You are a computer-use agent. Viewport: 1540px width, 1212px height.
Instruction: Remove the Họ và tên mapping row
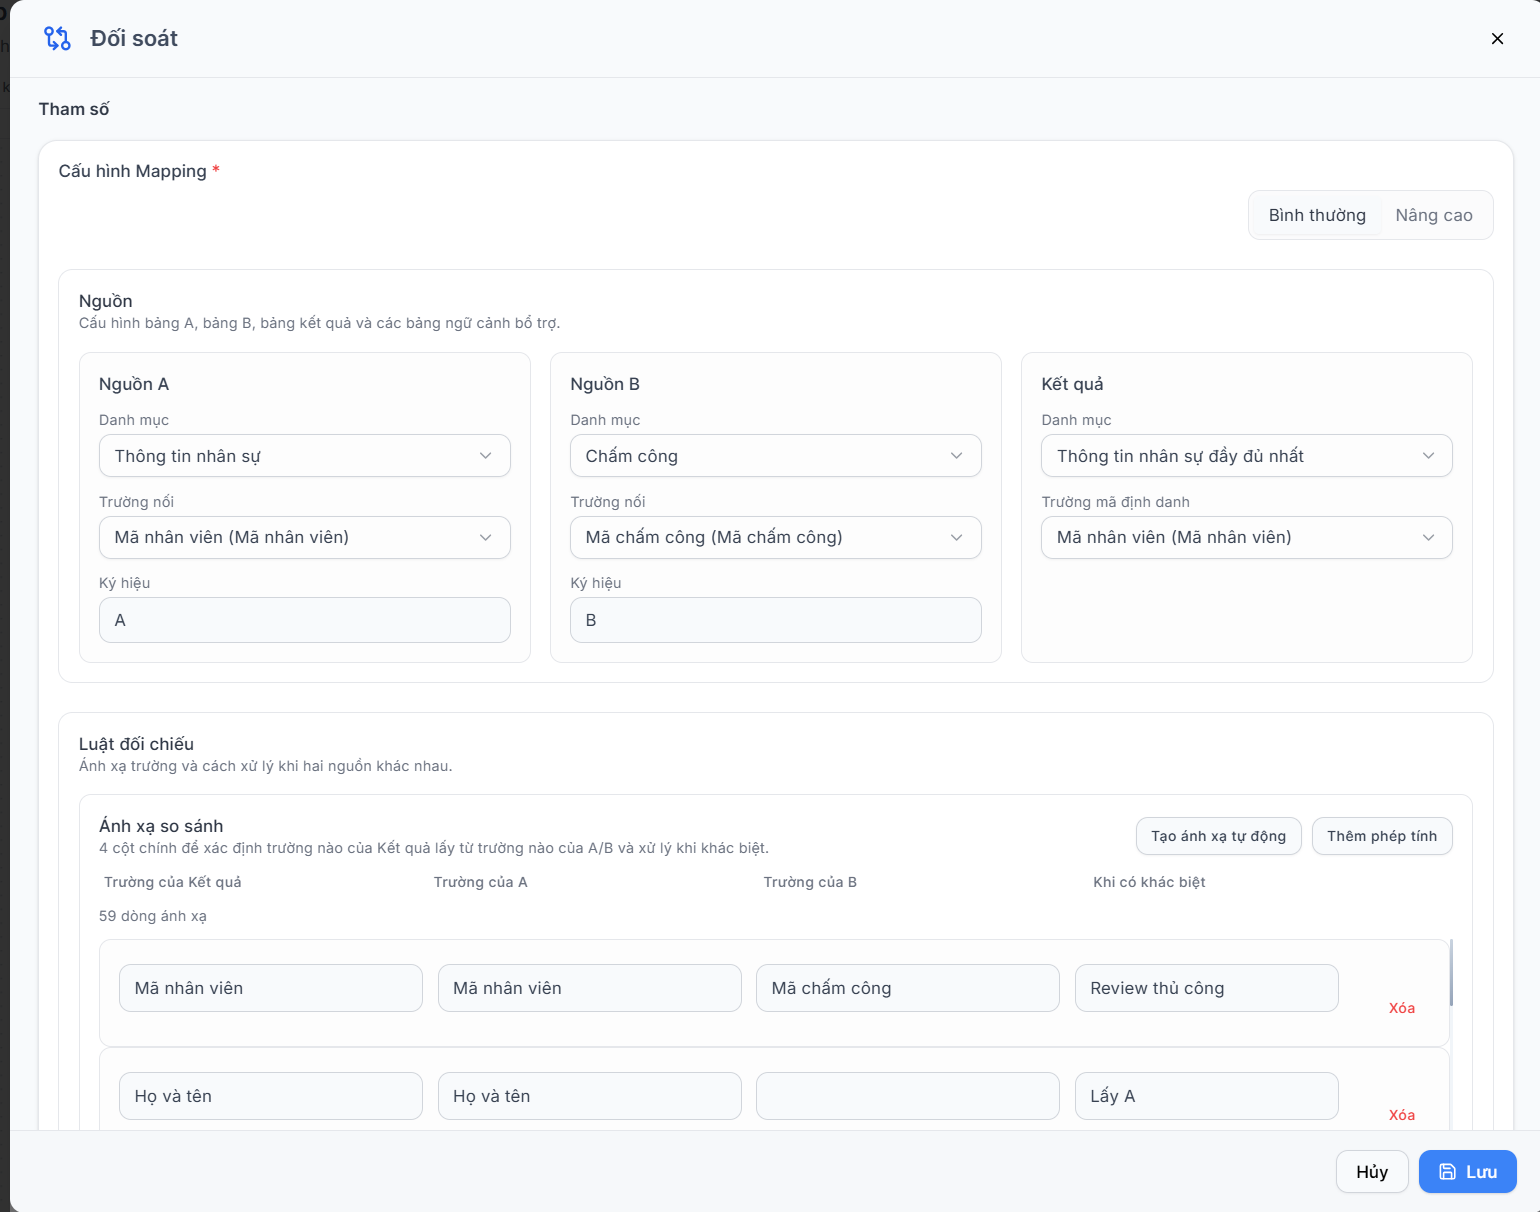pyautogui.click(x=1402, y=1115)
